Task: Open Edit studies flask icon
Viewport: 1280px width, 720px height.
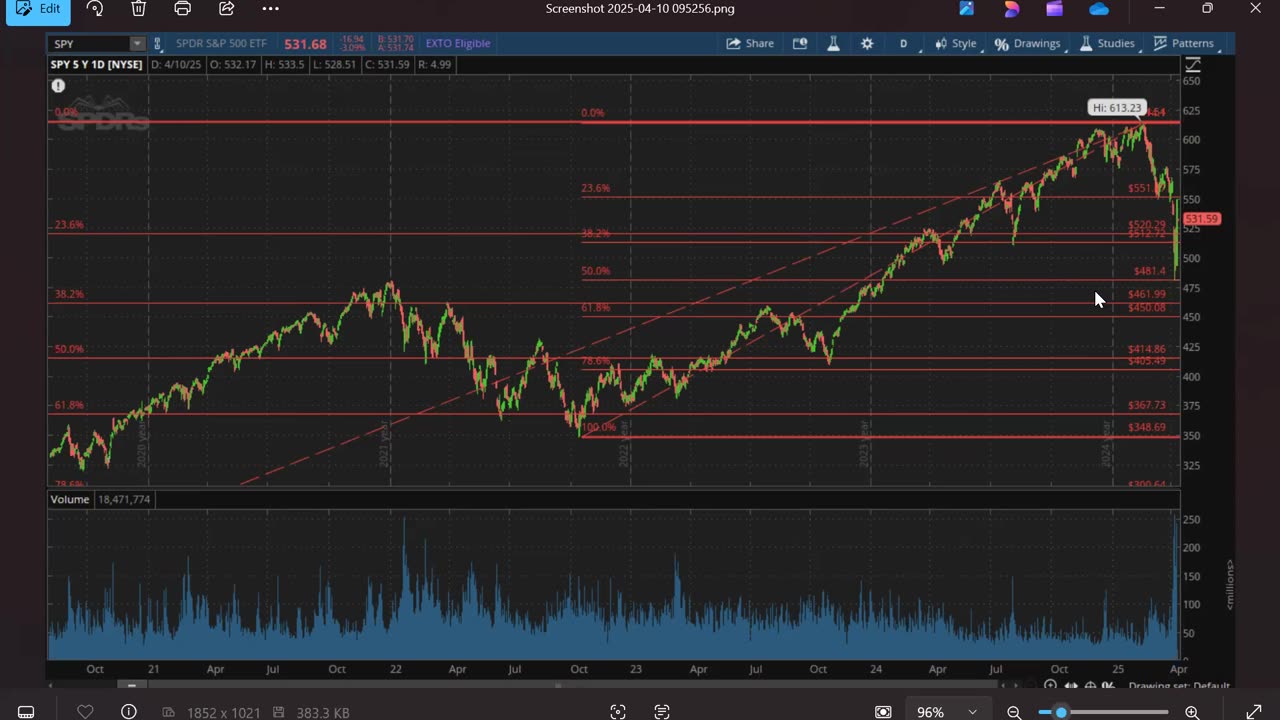Action: coord(833,44)
